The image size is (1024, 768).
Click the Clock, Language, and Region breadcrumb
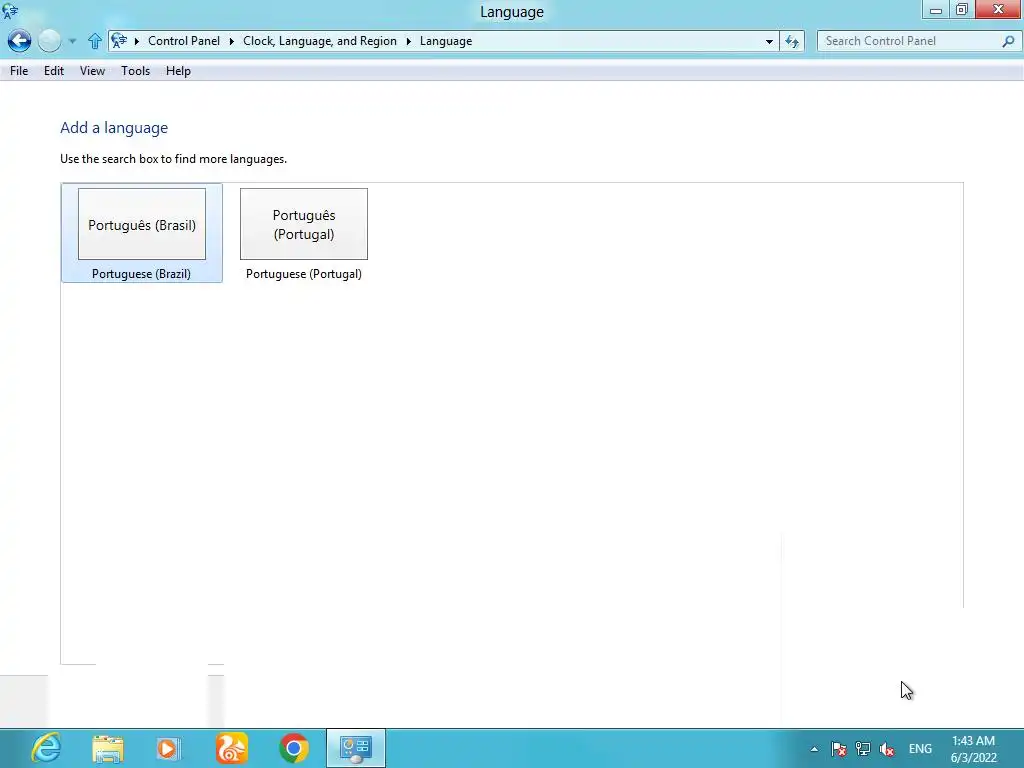320,41
